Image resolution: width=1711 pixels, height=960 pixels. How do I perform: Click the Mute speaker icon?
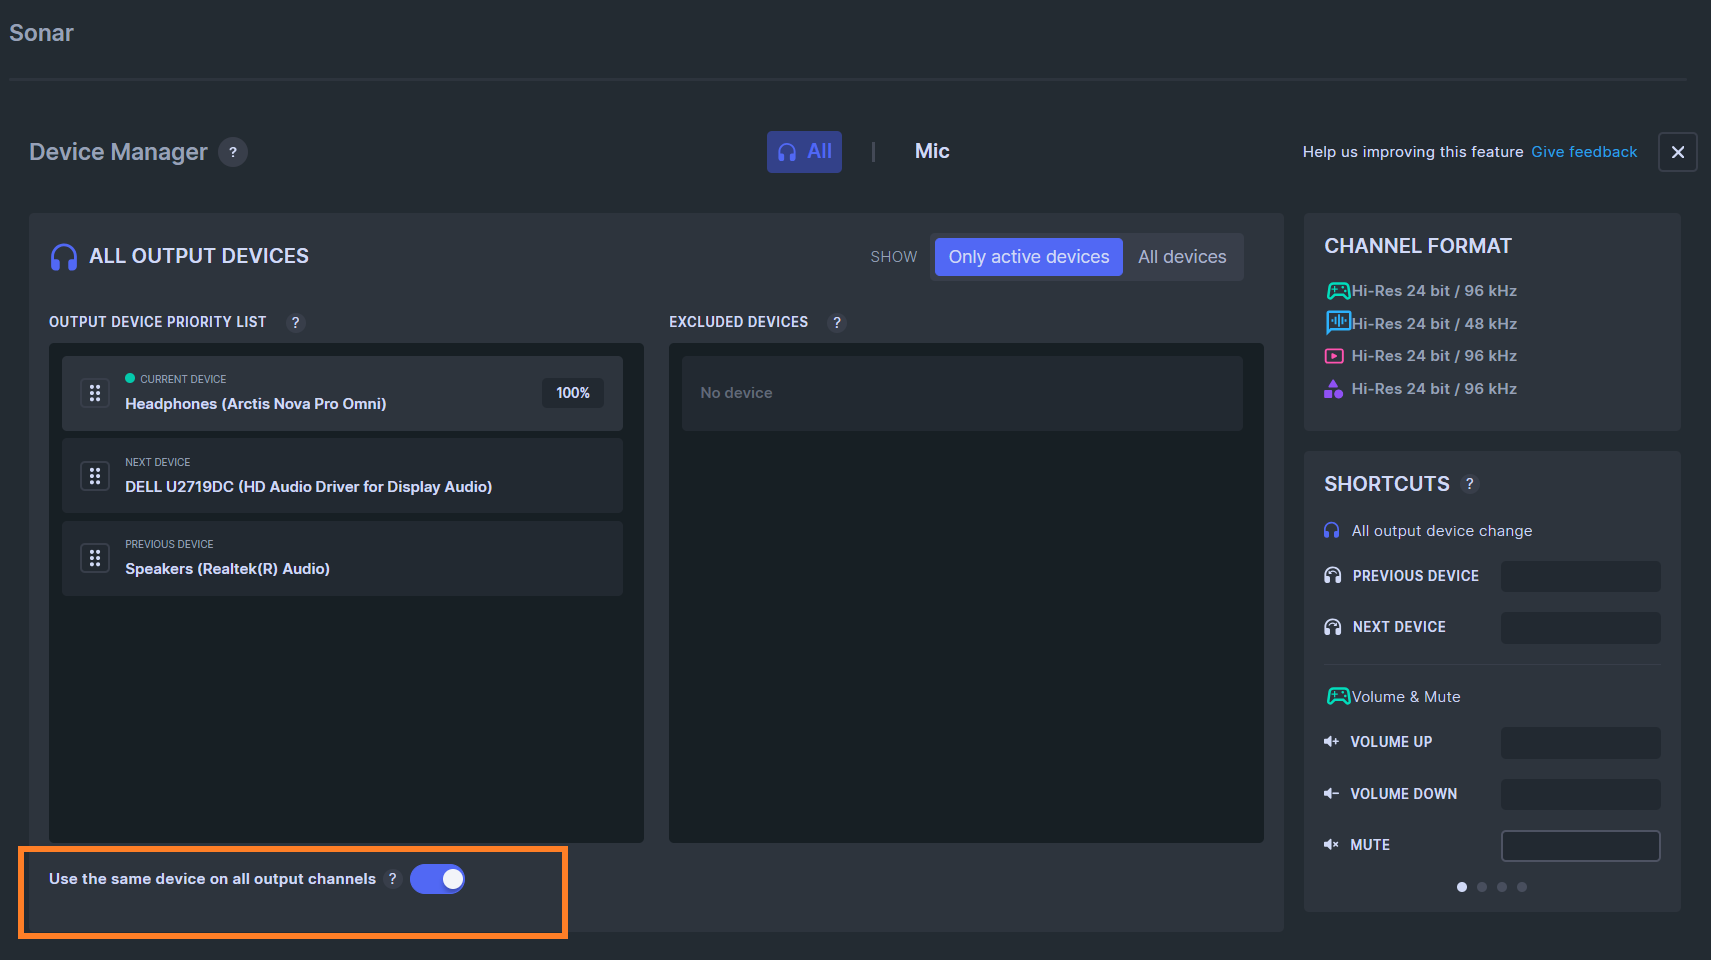(x=1331, y=845)
